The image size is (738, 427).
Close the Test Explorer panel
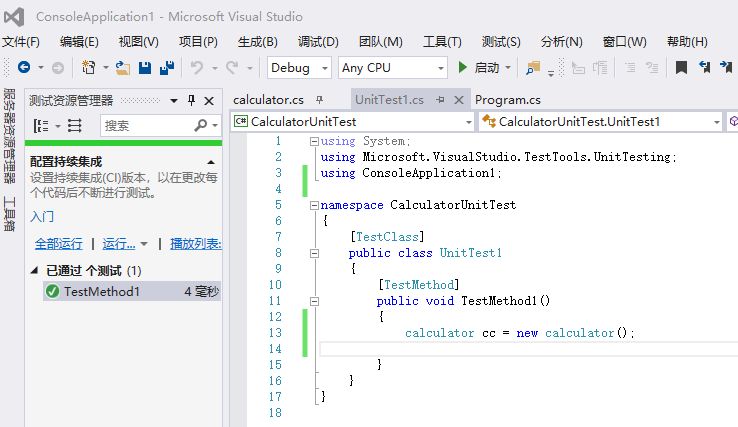(x=209, y=100)
